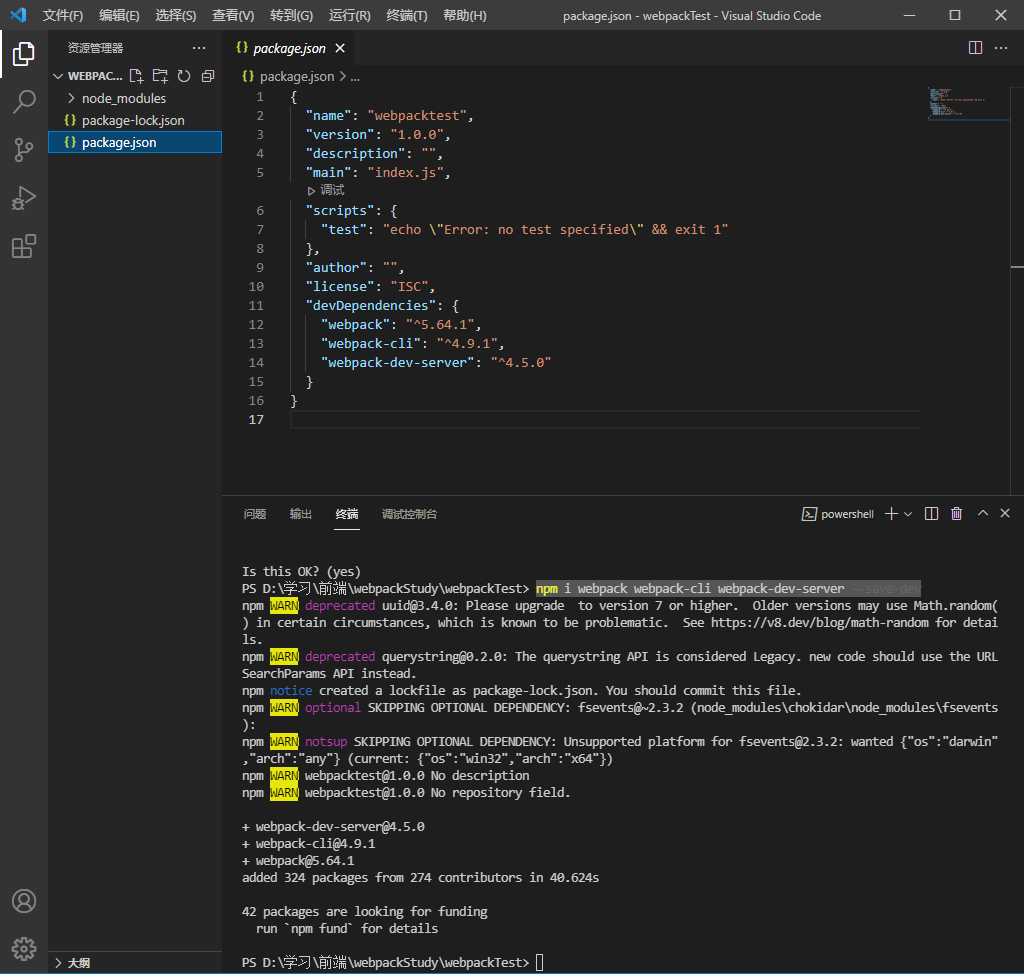Split the editor to the right
1024x974 pixels.
[x=975, y=48]
